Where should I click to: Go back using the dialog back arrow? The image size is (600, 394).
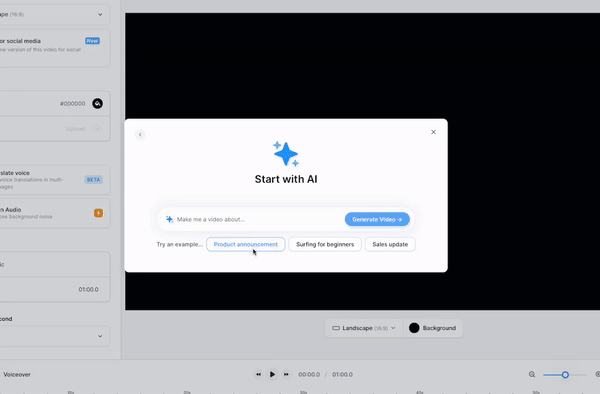pyautogui.click(x=140, y=134)
